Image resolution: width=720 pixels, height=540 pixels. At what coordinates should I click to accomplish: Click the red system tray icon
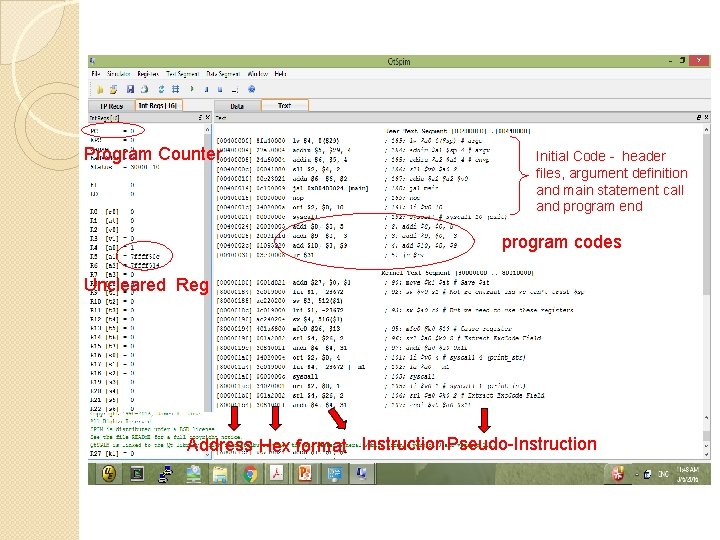(618, 473)
